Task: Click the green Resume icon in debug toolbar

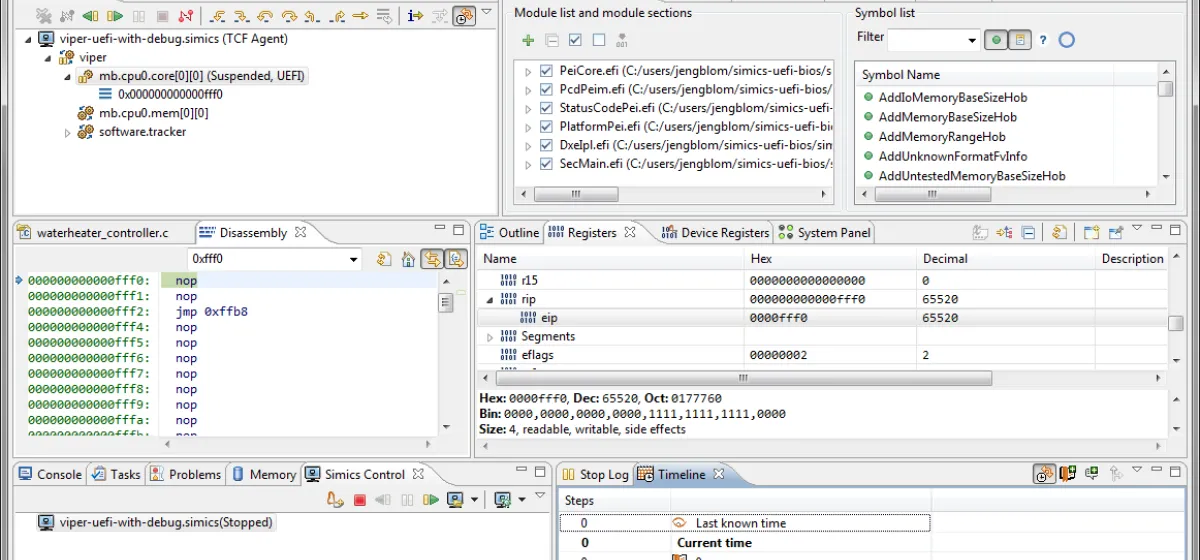Action: [115, 16]
